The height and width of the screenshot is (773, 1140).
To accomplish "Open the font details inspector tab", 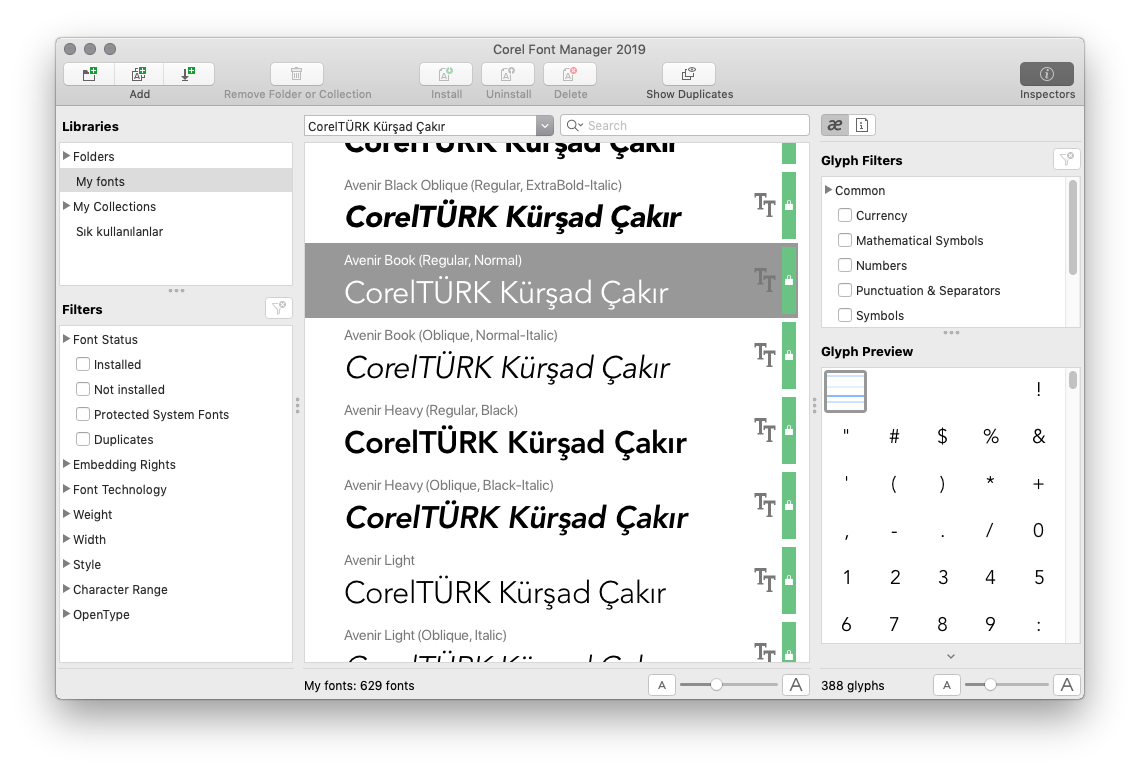I will [861, 124].
